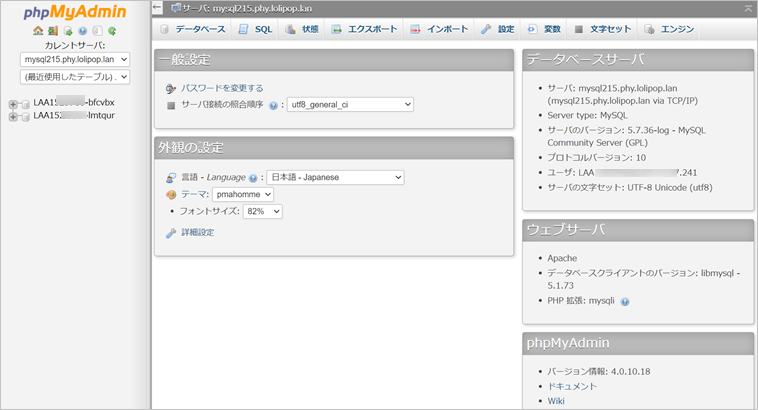Click help icon next to サーバ接続の照合順序
Viewport: 758px width, 410px height.
(273, 104)
